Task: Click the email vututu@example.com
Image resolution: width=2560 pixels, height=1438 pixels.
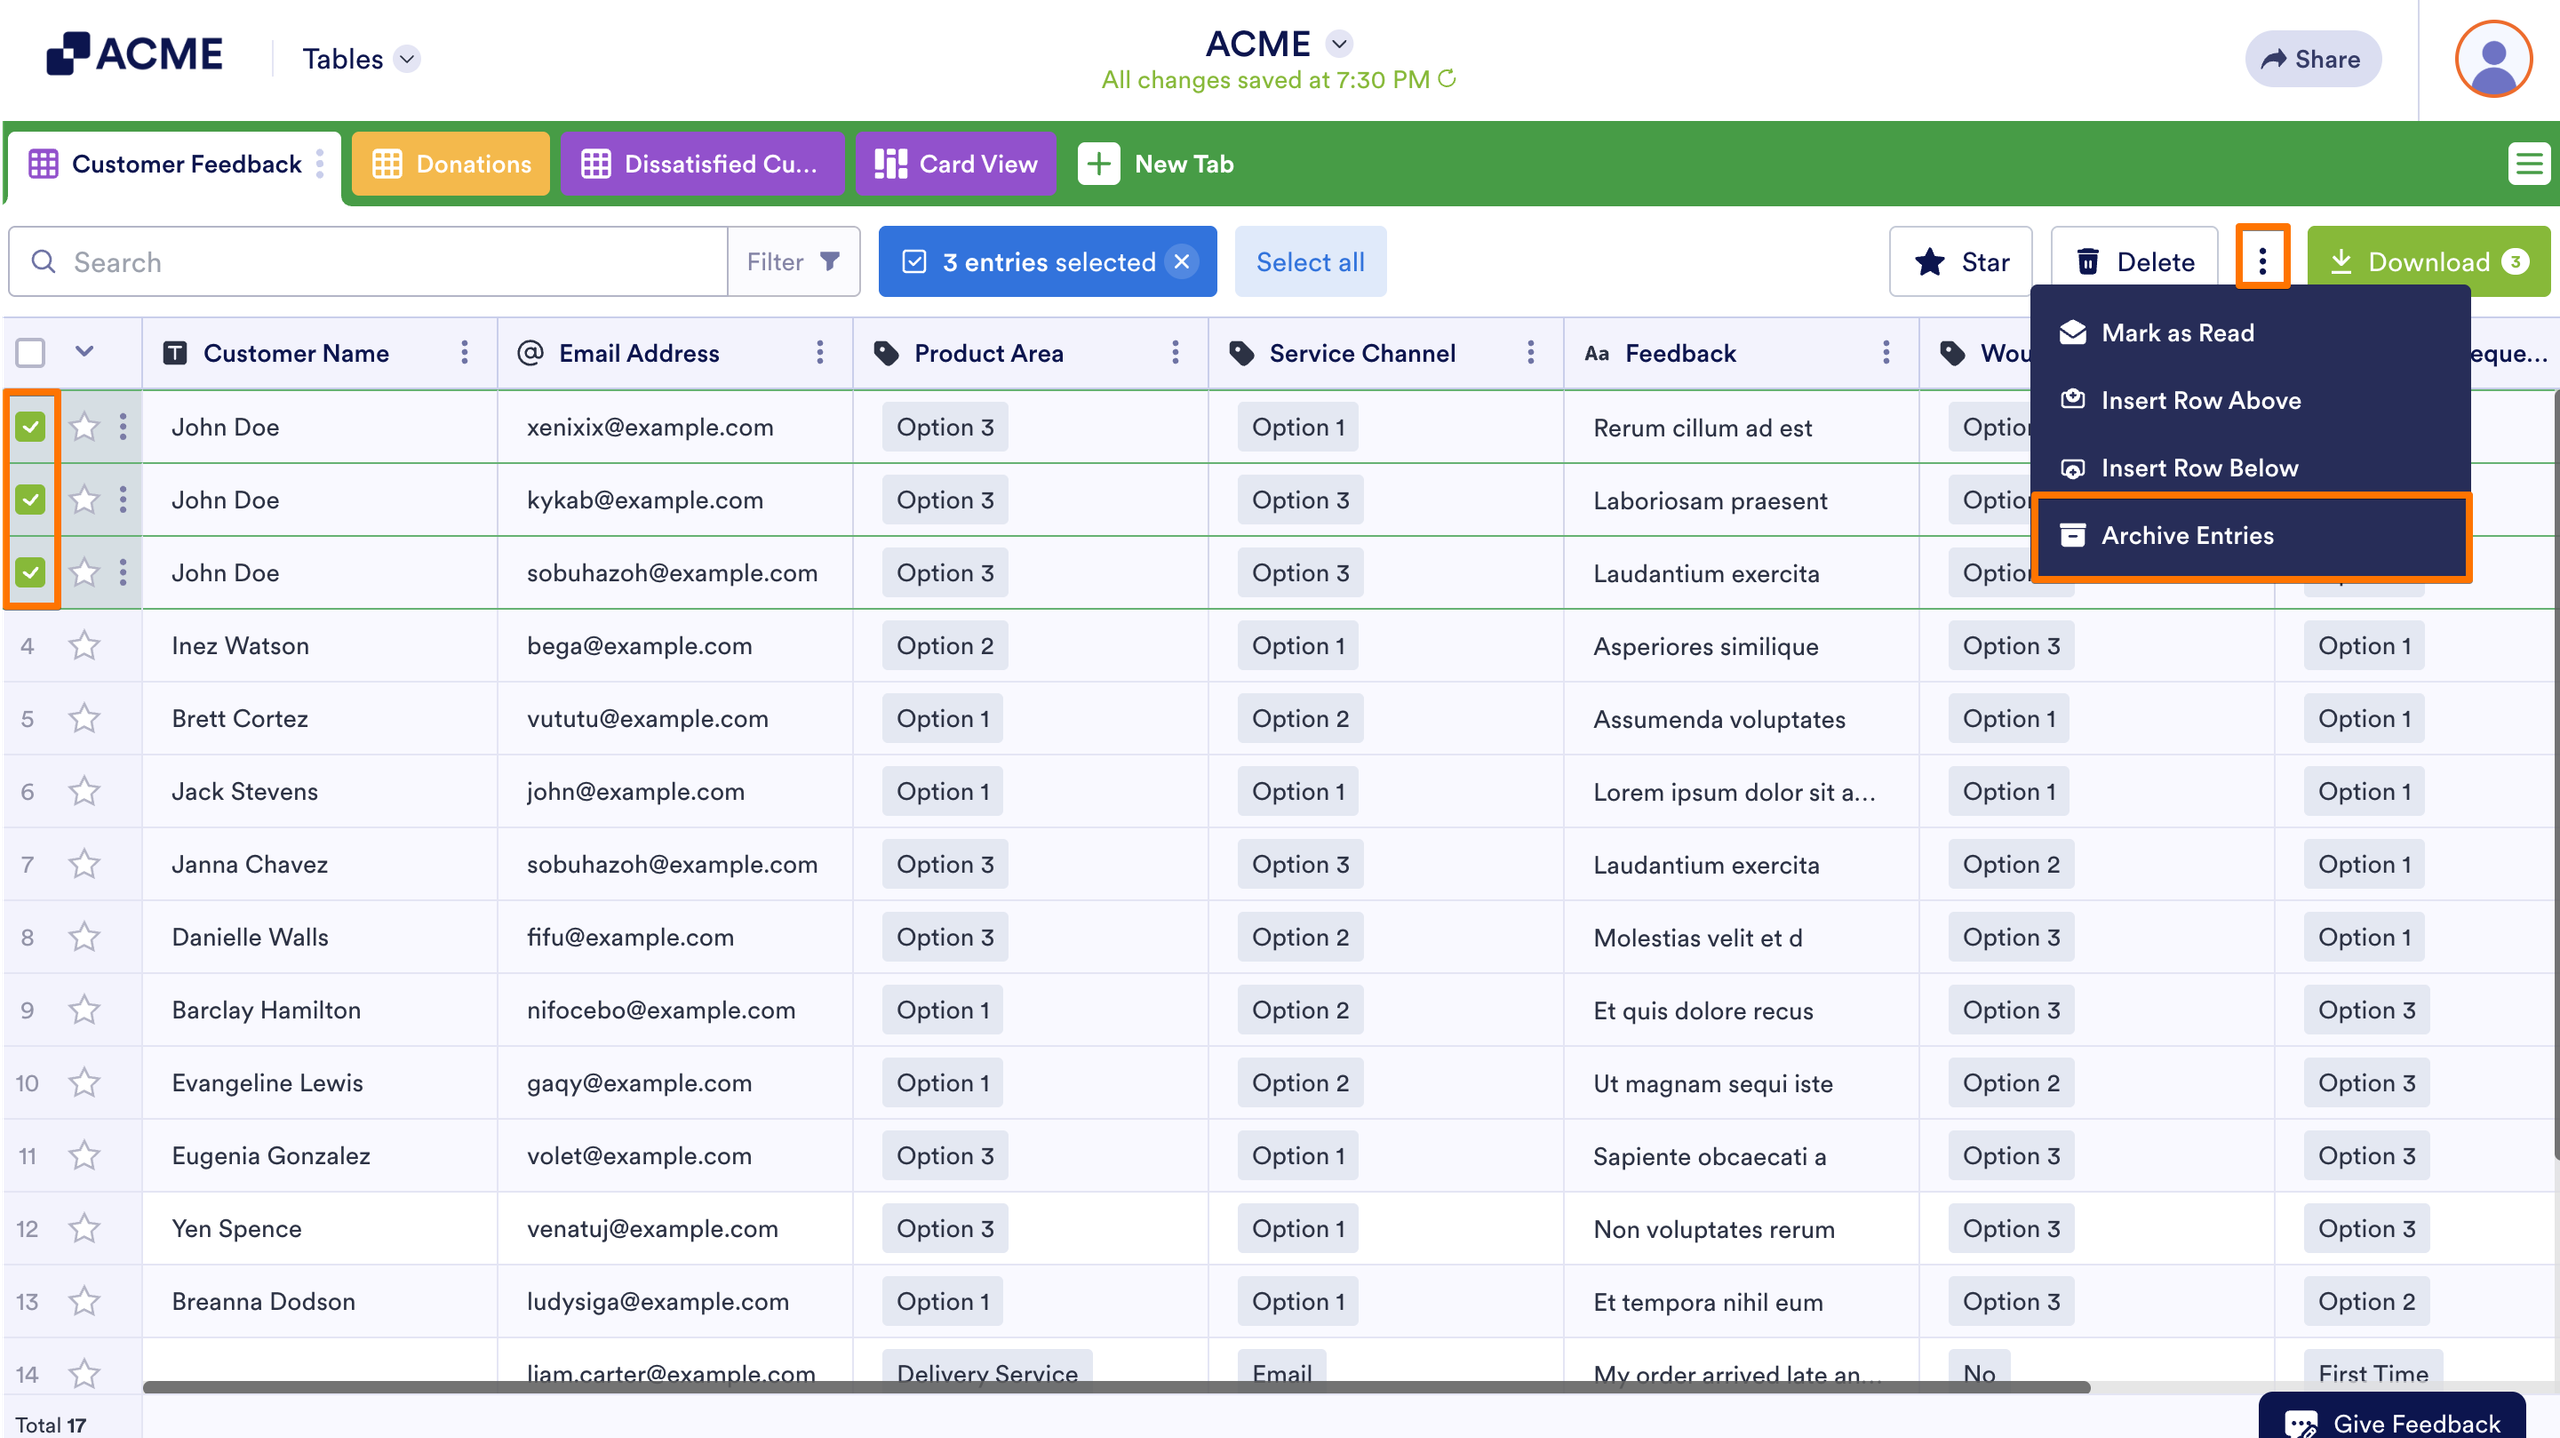Action: pyautogui.click(x=647, y=719)
